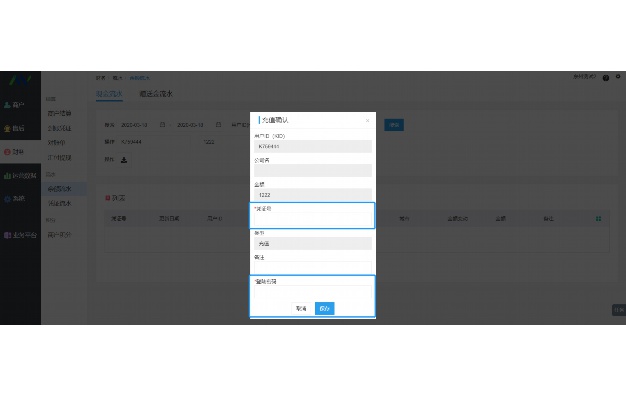Click the blue search button behind the dialog

coord(394,125)
